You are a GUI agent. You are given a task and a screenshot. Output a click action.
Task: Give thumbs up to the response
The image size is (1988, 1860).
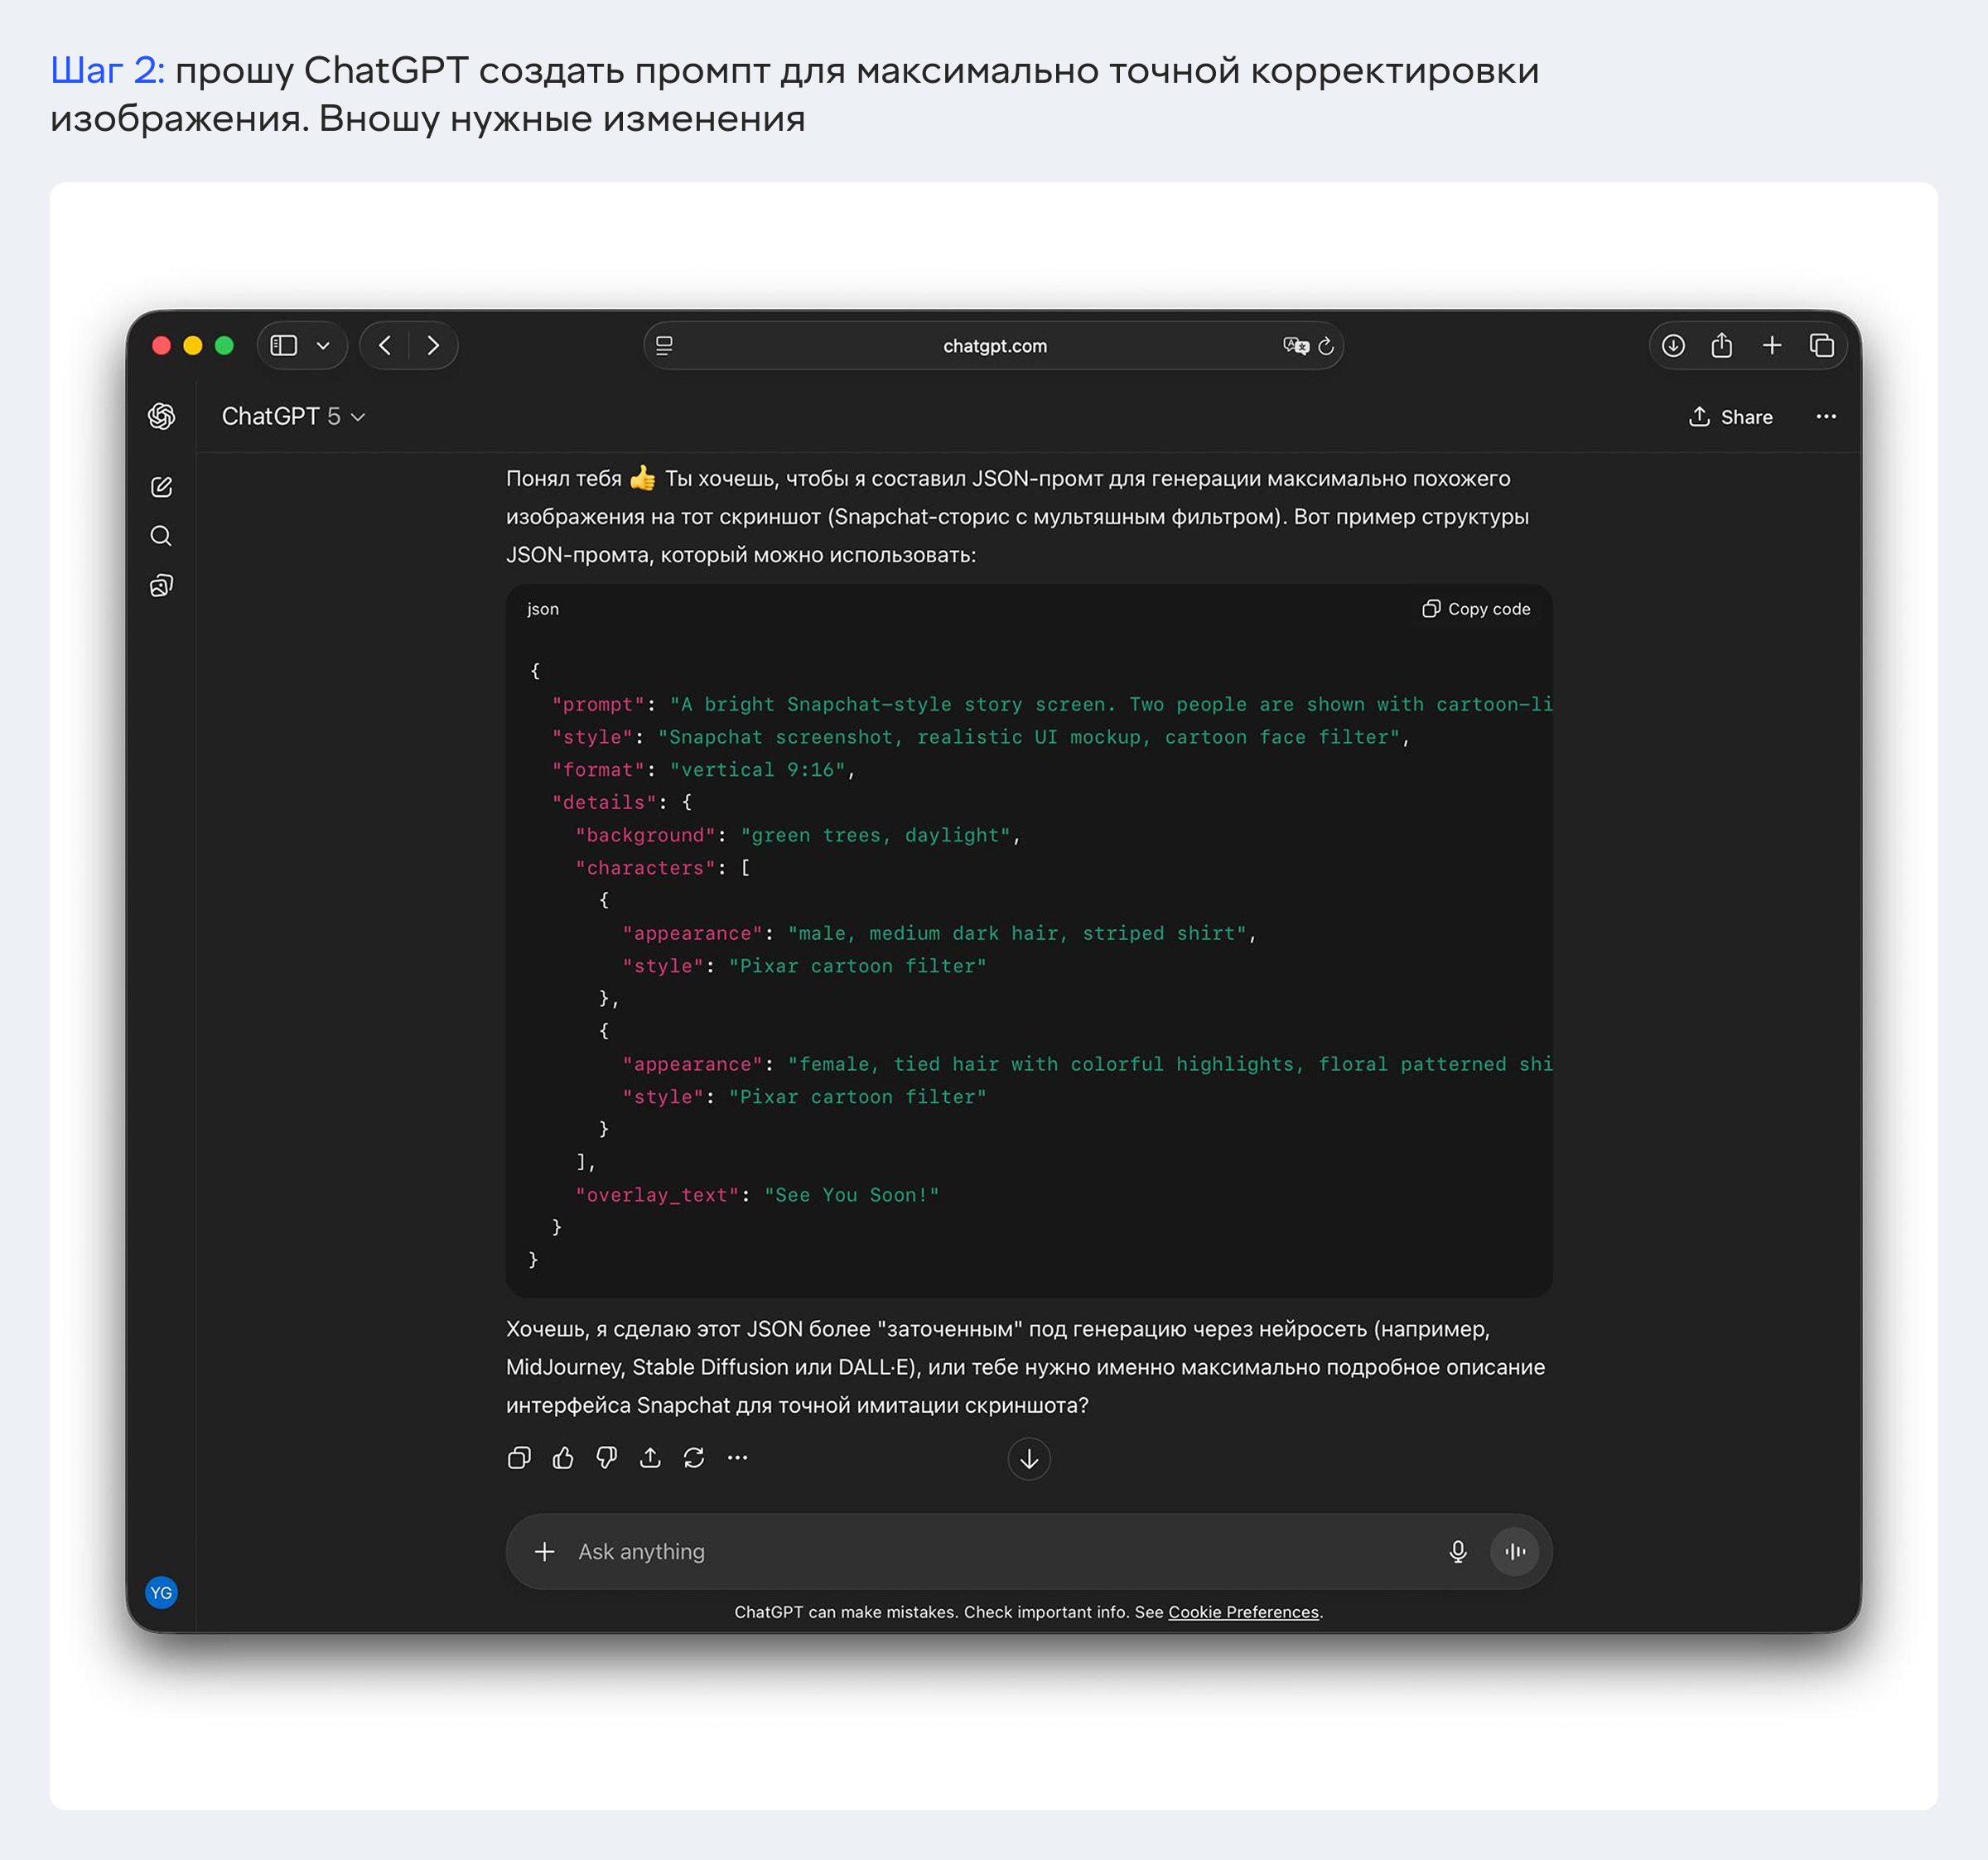click(563, 1458)
